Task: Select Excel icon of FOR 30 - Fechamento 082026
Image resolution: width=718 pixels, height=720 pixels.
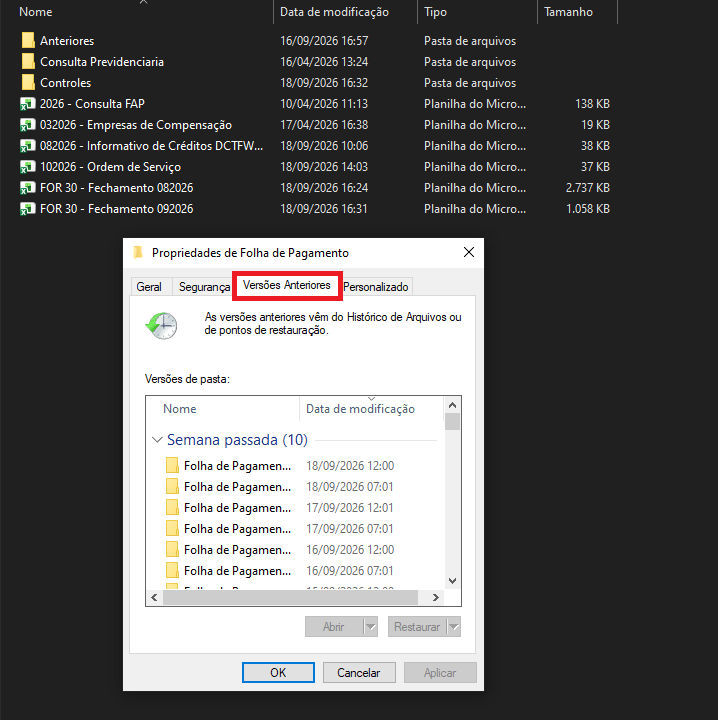Action: [28, 188]
